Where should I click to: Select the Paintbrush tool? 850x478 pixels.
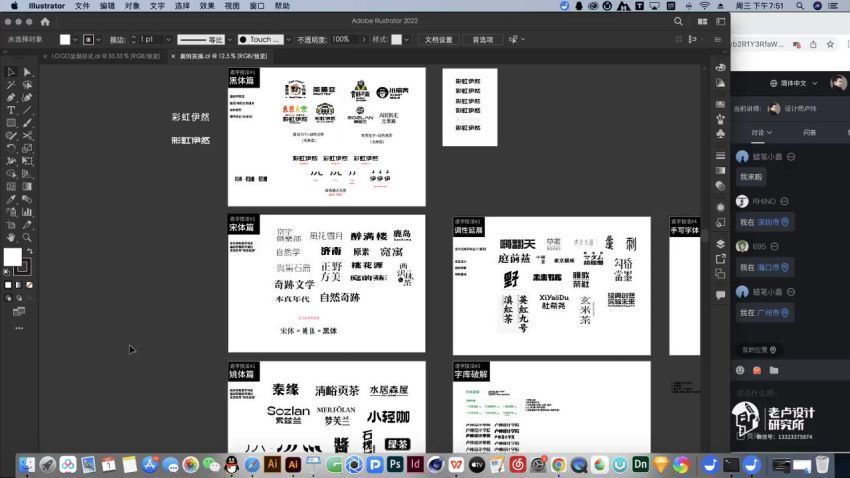point(27,123)
